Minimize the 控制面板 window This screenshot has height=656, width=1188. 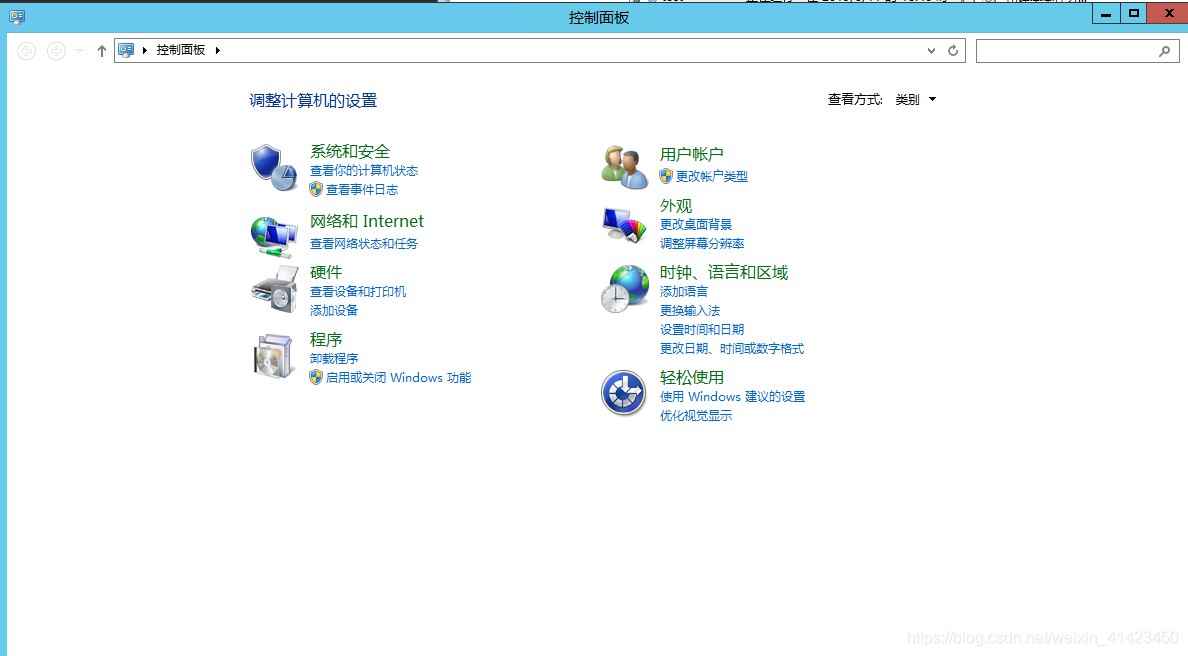tap(1105, 14)
